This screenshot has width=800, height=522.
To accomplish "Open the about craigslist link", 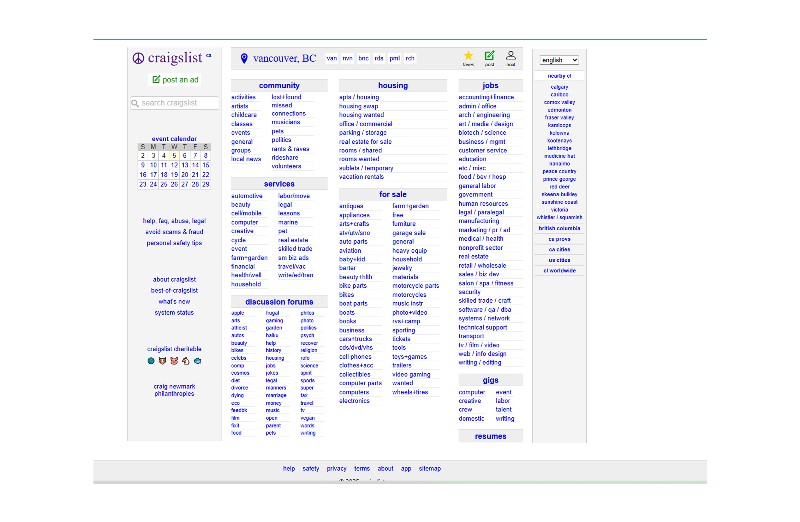I will [174, 280].
